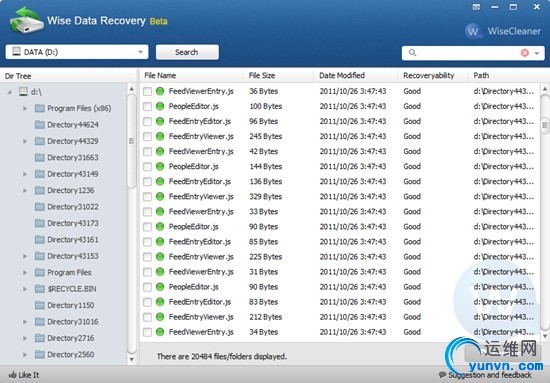Expand the Directory1236 node
Viewport: 550px width, 383px height.
pyautogui.click(x=25, y=190)
